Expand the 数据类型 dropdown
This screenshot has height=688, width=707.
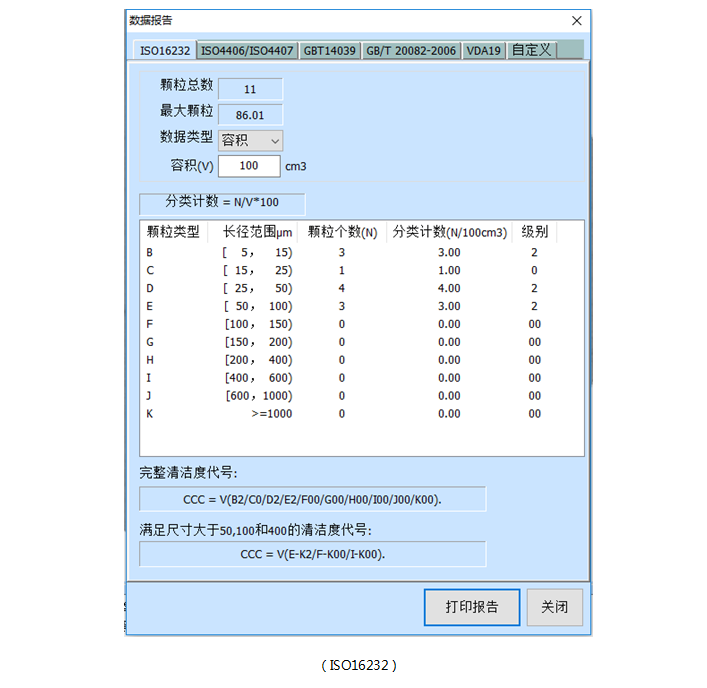(x=250, y=141)
